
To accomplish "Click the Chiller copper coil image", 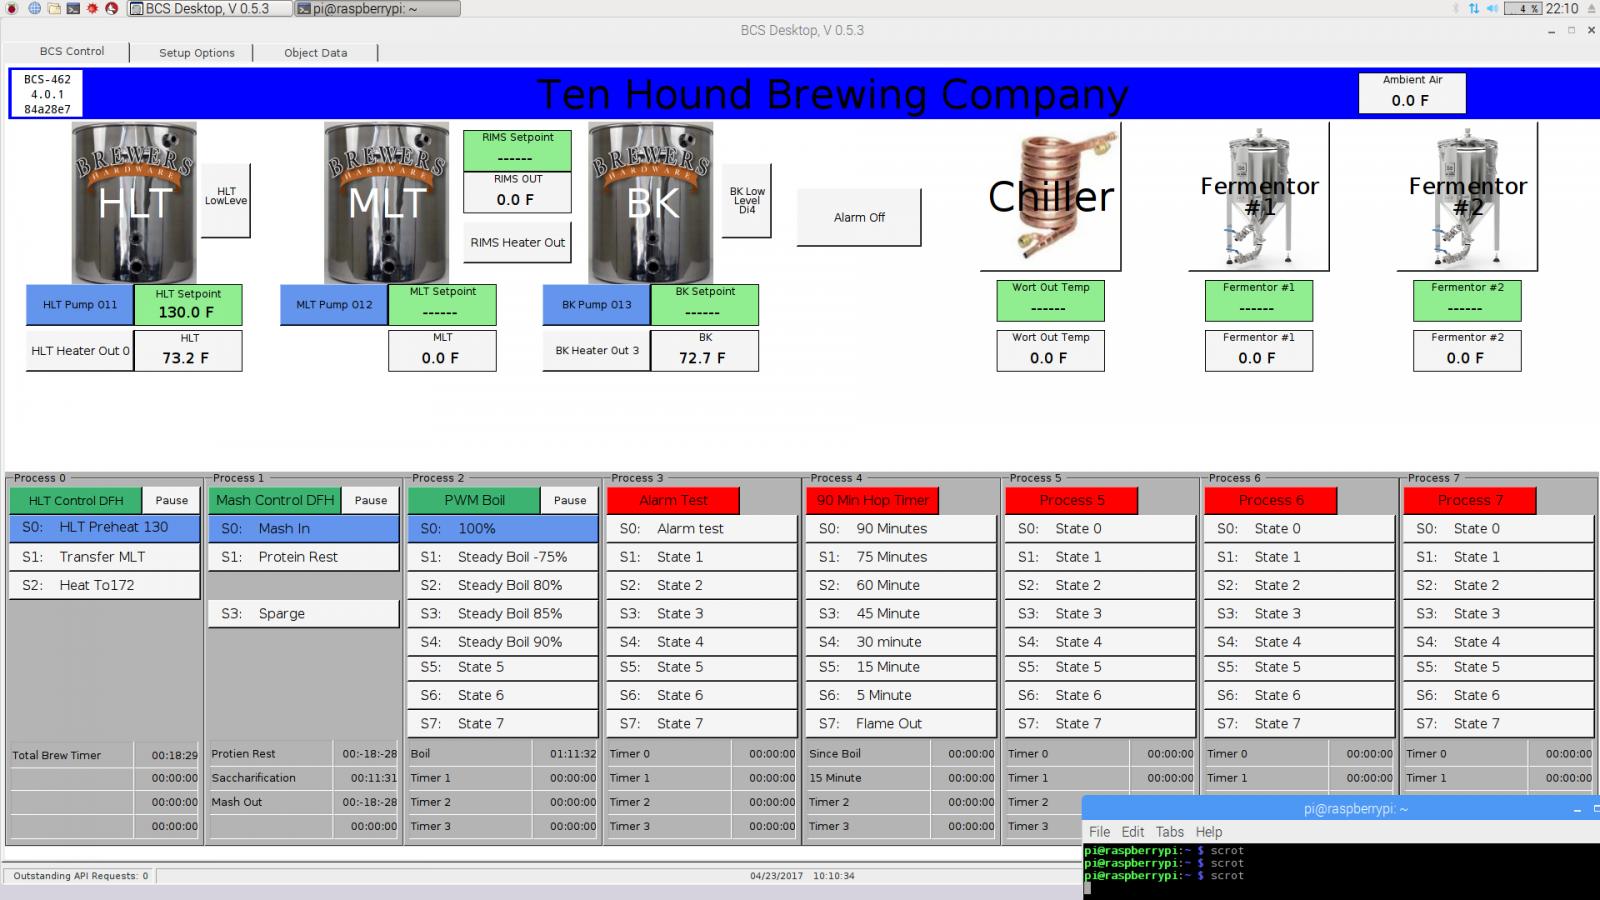I will pos(1051,196).
